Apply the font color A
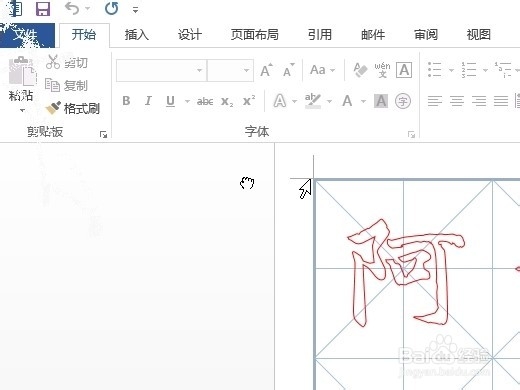 [x=347, y=101]
